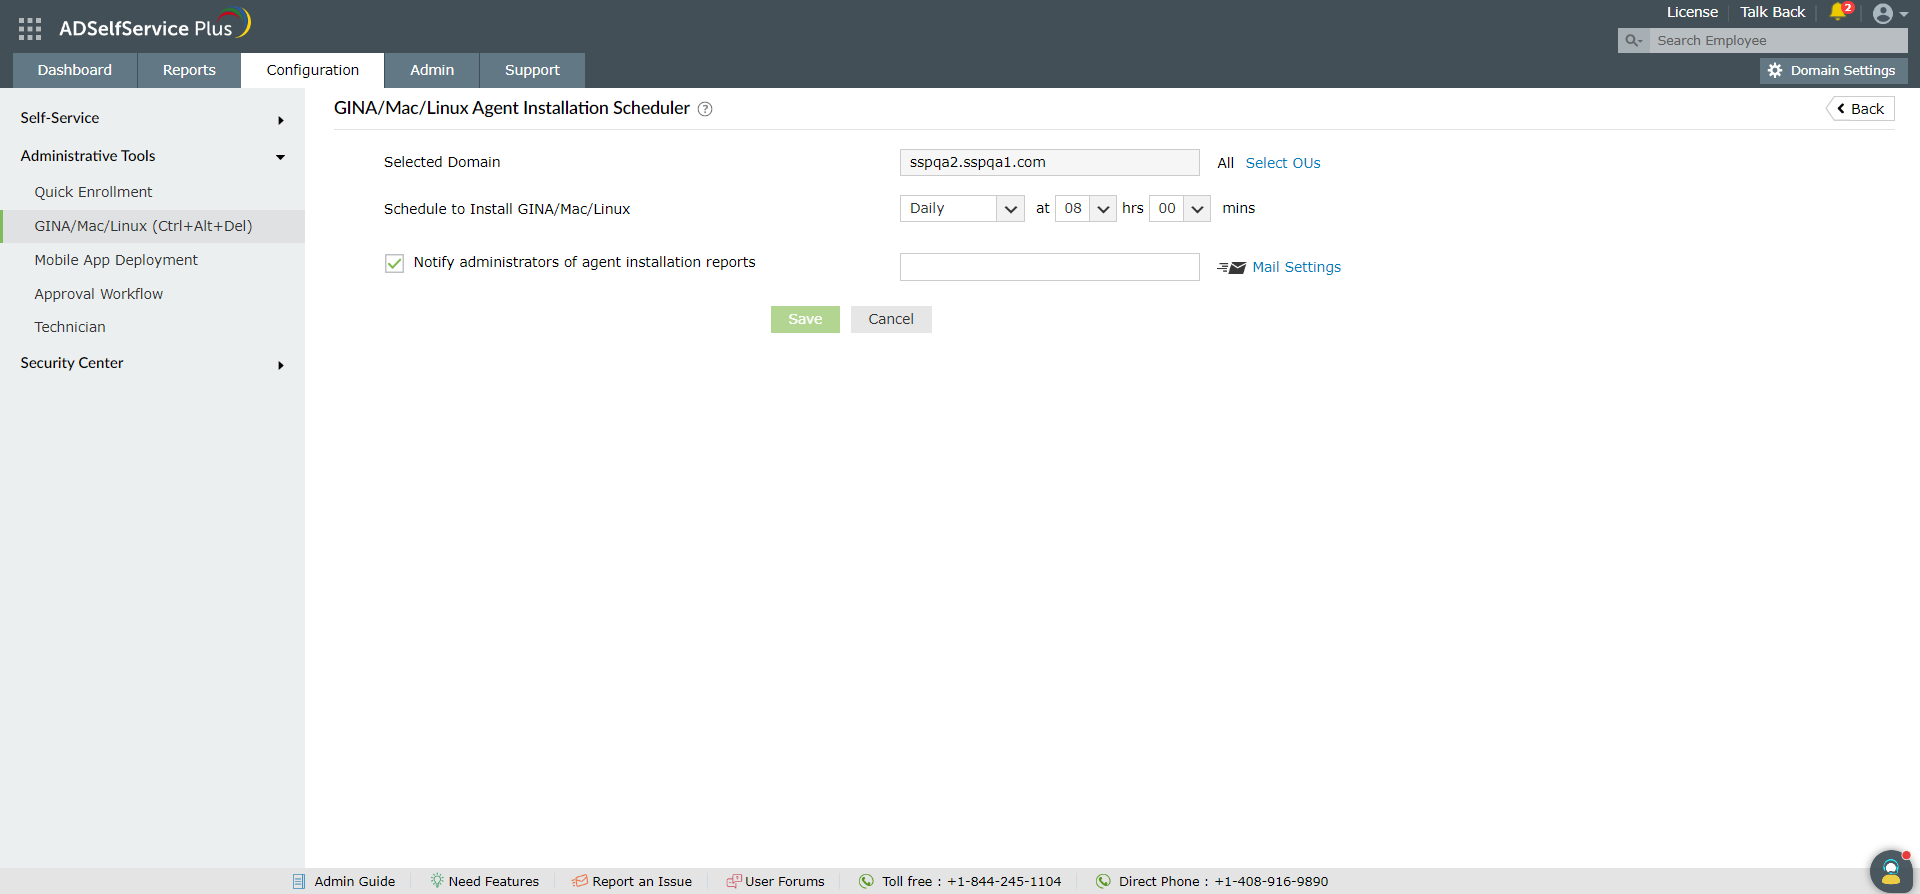Toggle Notify administrators checkbox
1920x894 pixels.
pyautogui.click(x=394, y=263)
